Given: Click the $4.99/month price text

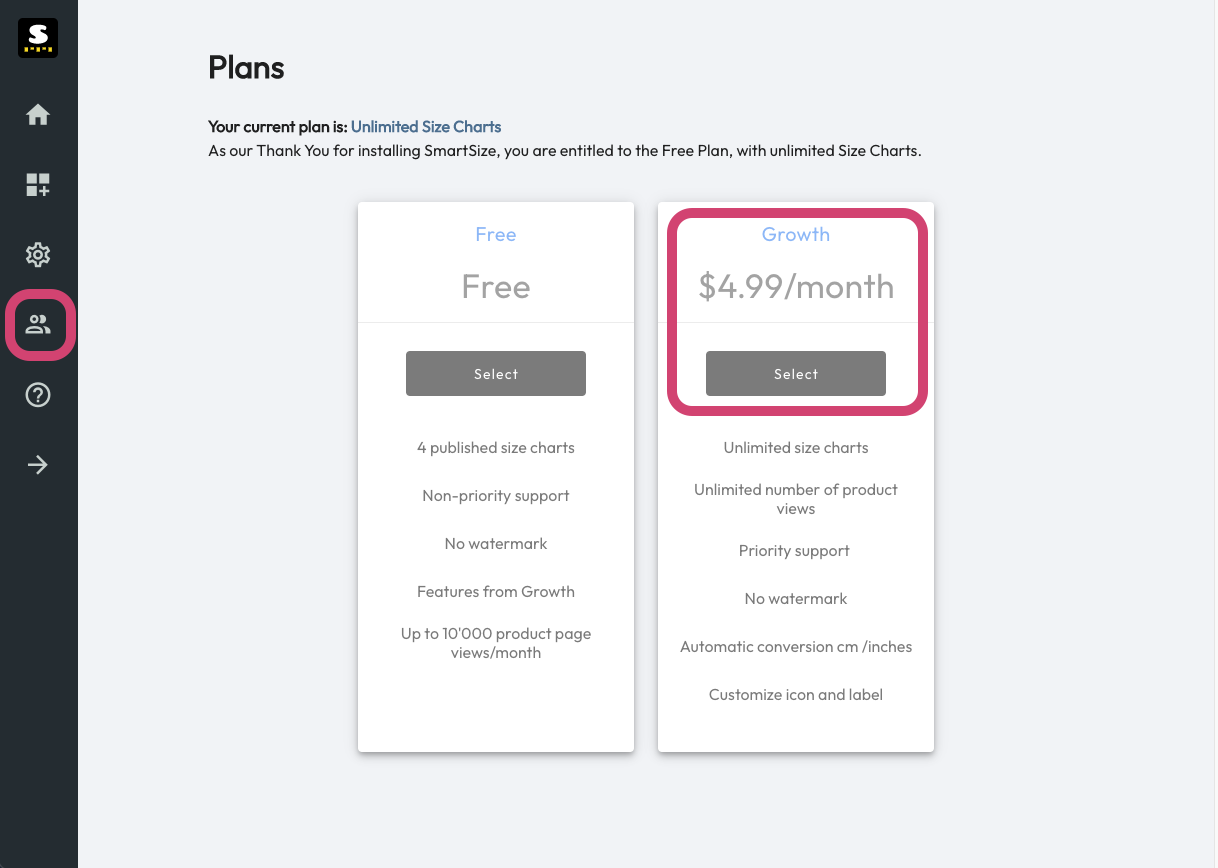Looking at the screenshot, I should click(796, 287).
